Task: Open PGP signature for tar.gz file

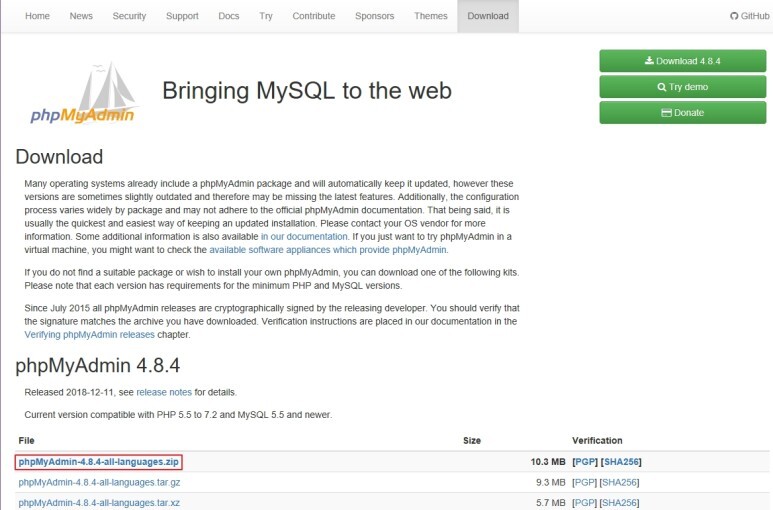Action: click(x=585, y=482)
